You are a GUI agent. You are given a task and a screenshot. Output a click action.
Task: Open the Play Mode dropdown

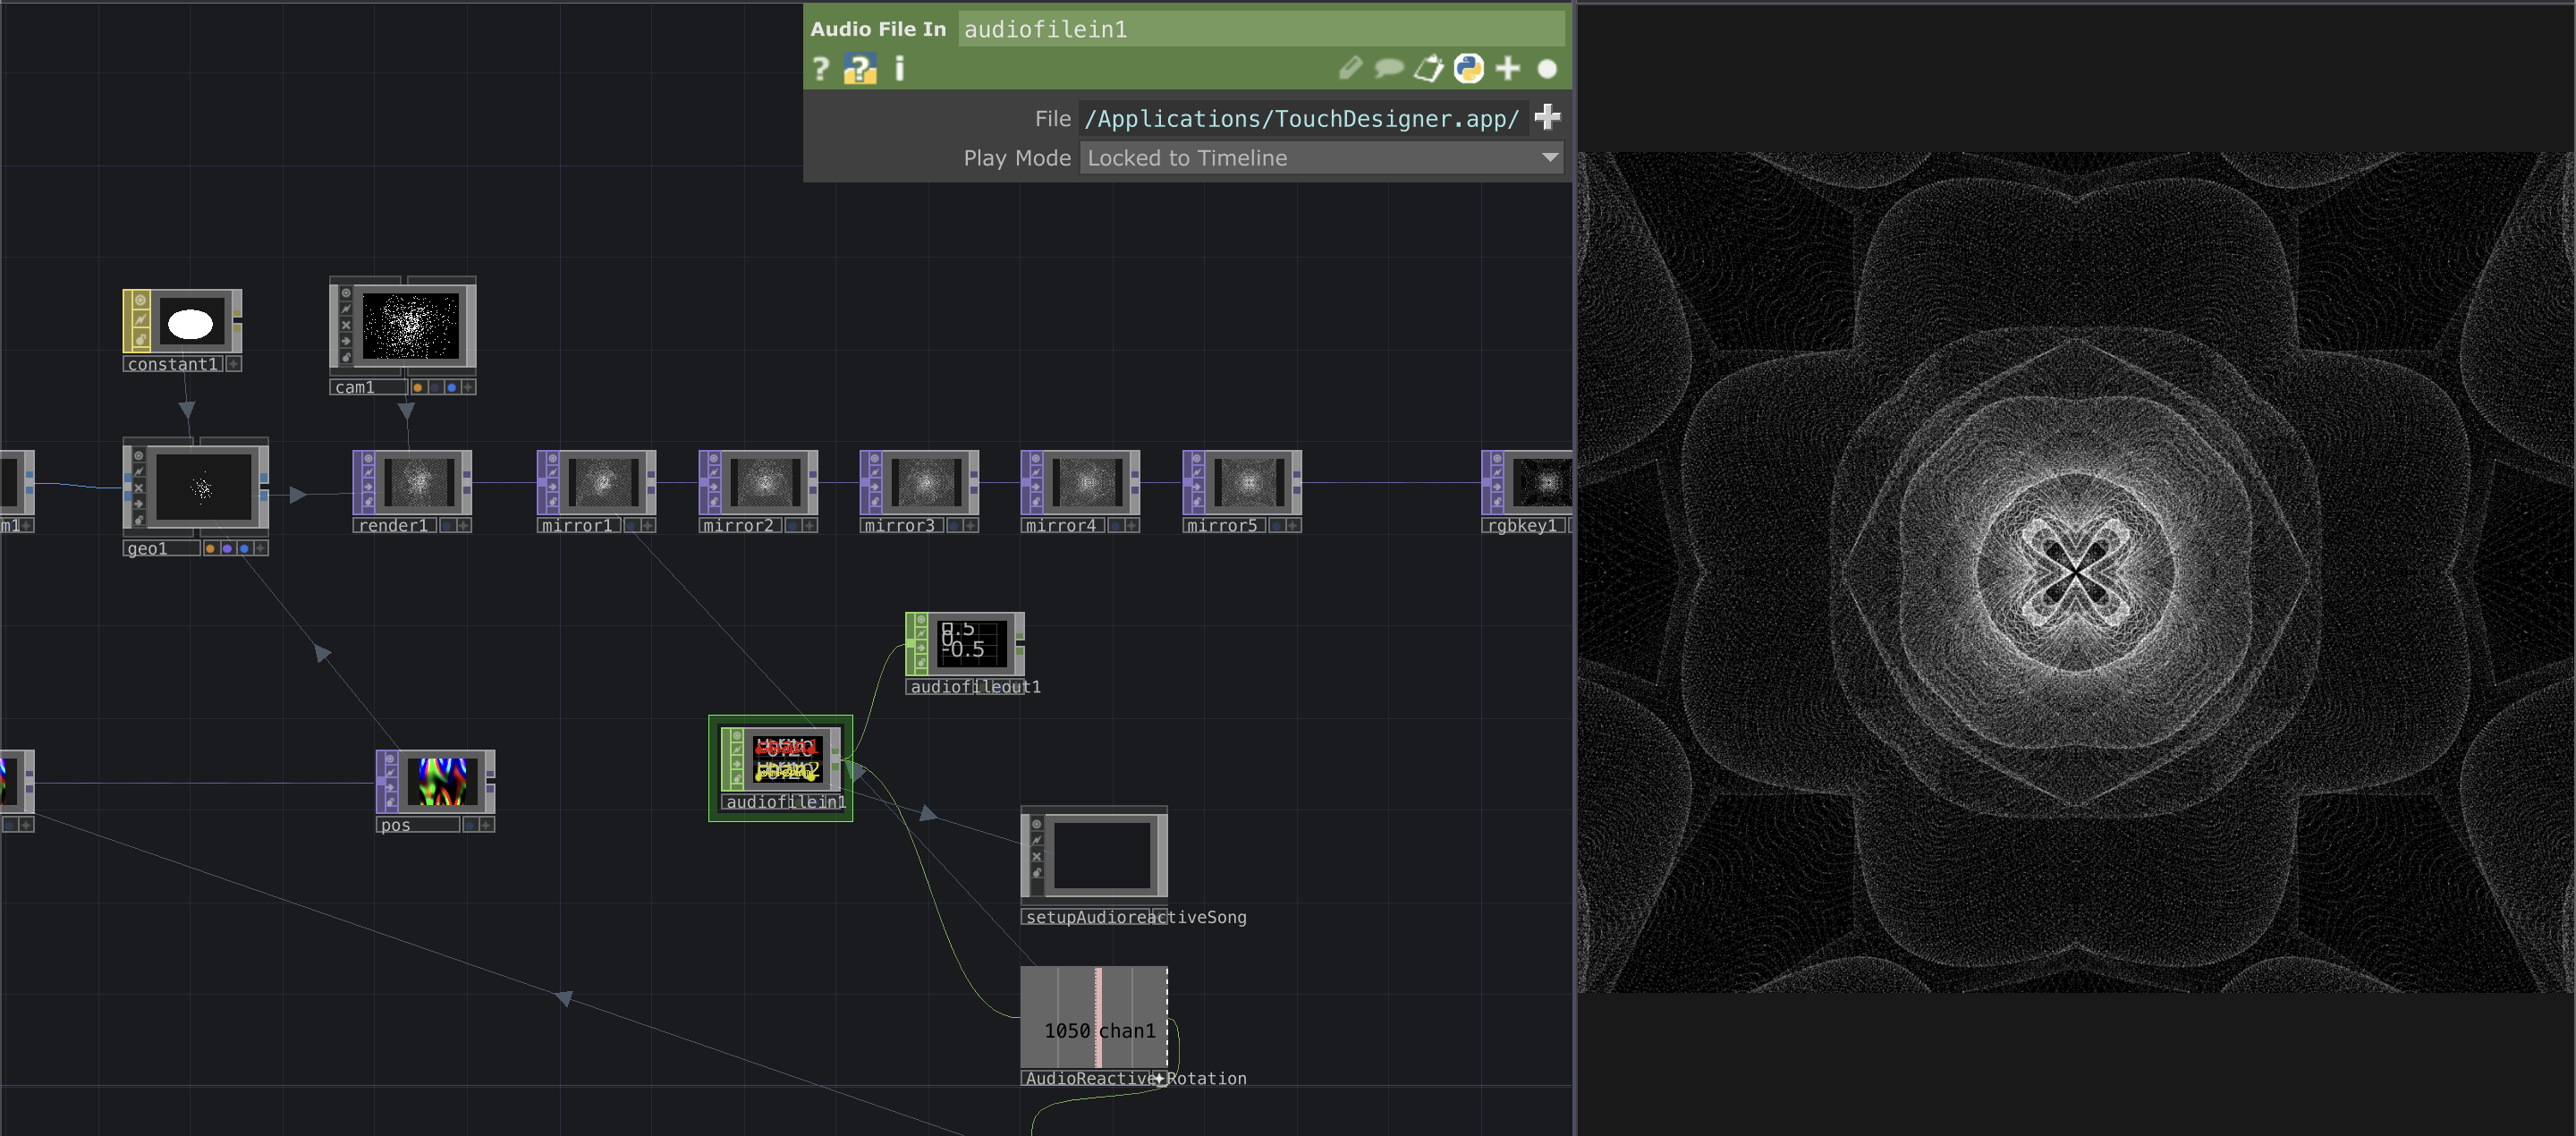pyautogui.click(x=1321, y=158)
